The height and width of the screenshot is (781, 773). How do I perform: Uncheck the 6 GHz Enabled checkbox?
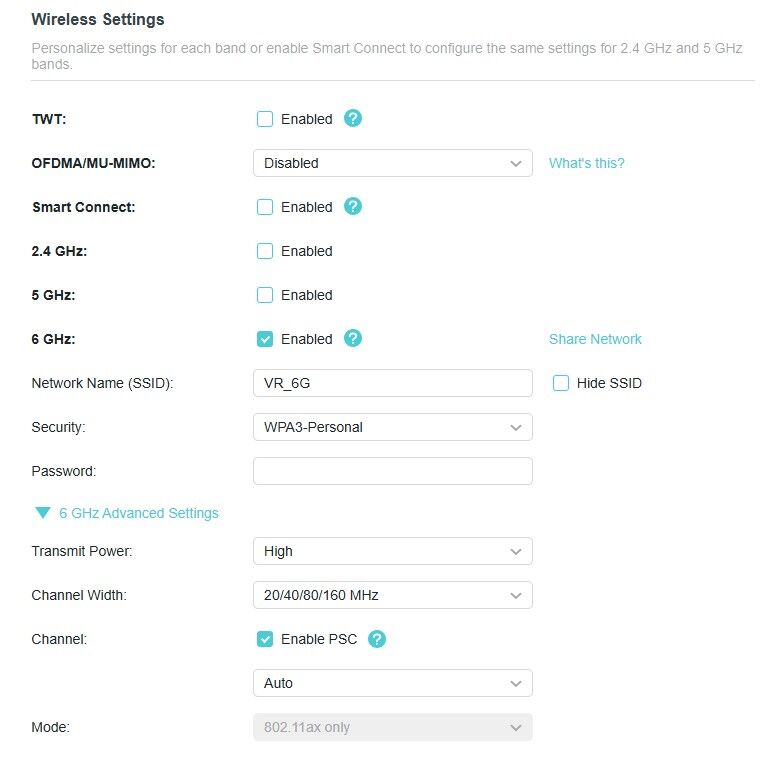coord(265,339)
